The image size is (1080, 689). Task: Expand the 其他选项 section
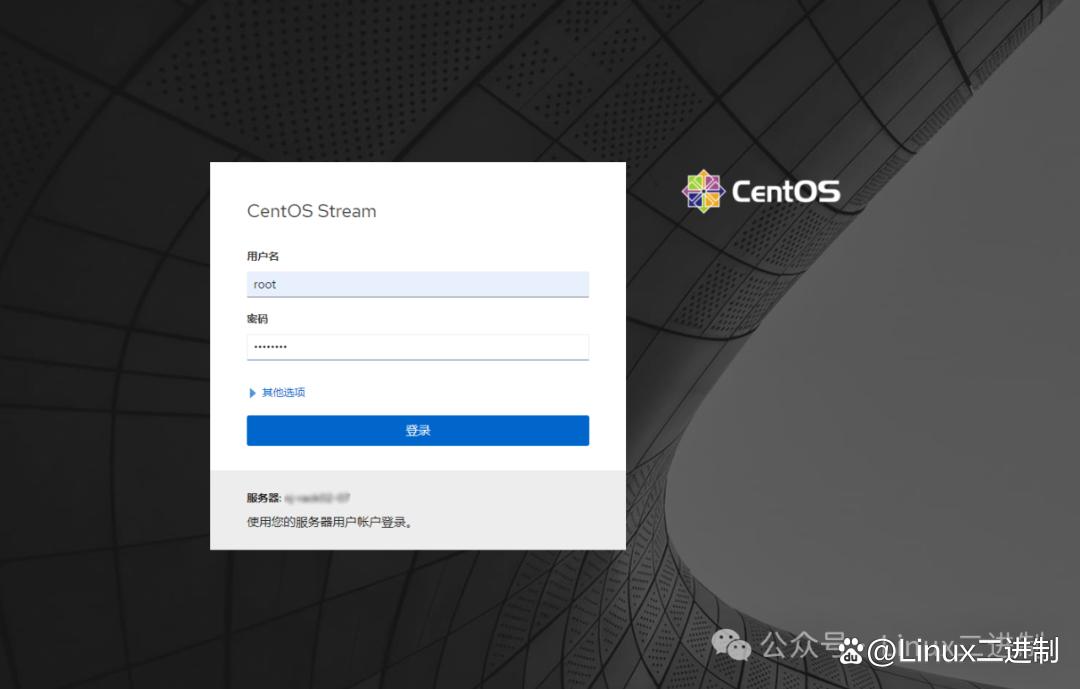coord(276,392)
